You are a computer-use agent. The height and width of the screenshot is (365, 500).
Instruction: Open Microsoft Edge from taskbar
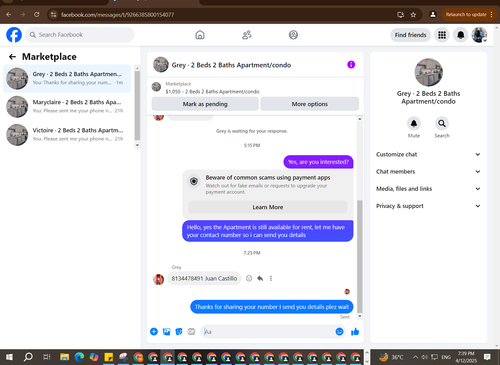click(x=79, y=357)
